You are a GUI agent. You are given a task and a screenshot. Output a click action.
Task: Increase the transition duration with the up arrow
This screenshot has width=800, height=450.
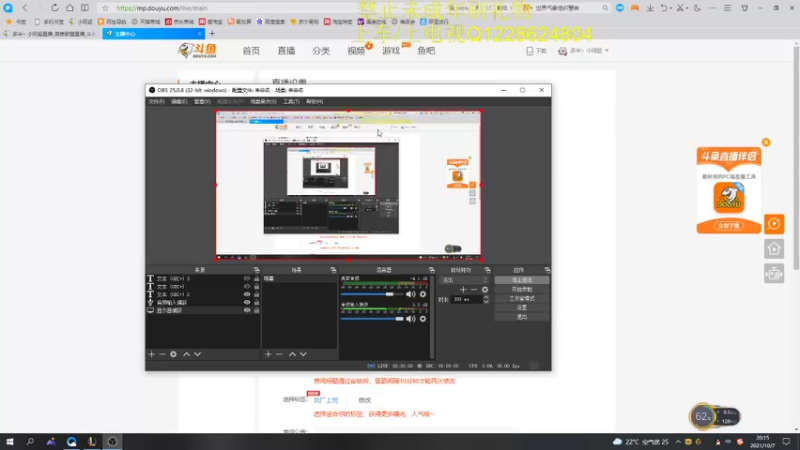[486, 297]
